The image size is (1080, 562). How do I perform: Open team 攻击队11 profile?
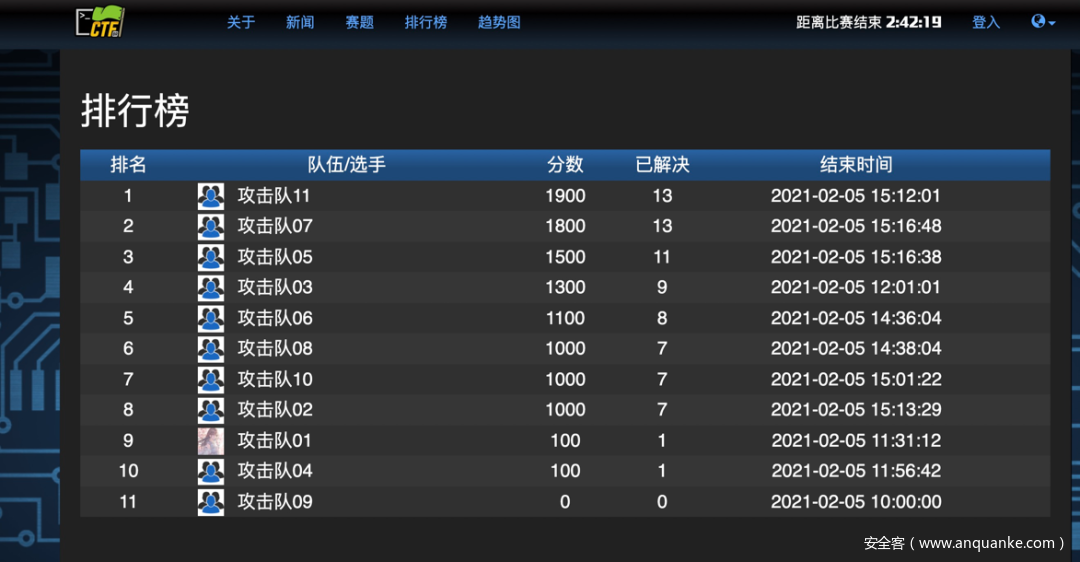coord(273,196)
